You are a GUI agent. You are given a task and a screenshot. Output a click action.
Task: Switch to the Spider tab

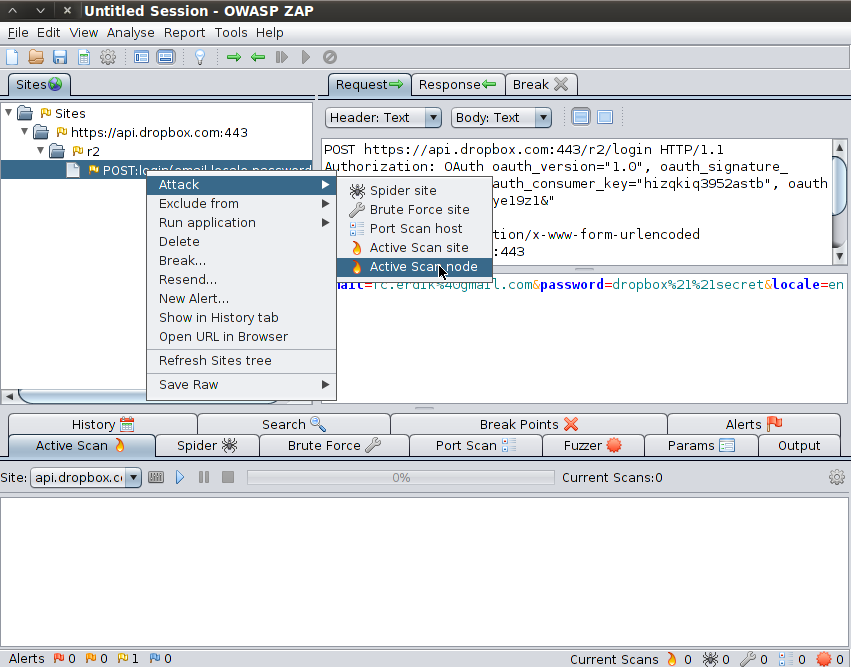tap(207, 446)
